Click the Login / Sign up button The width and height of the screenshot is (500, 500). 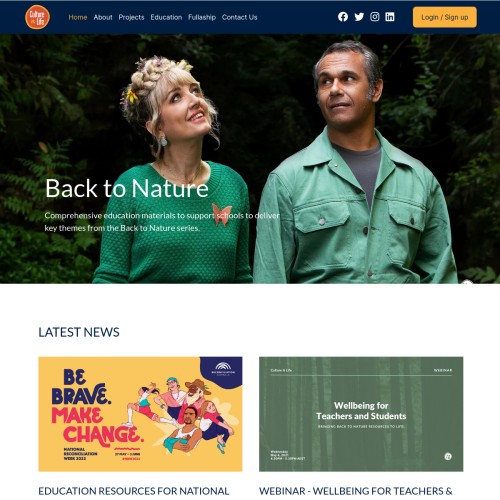click(445, 17)
